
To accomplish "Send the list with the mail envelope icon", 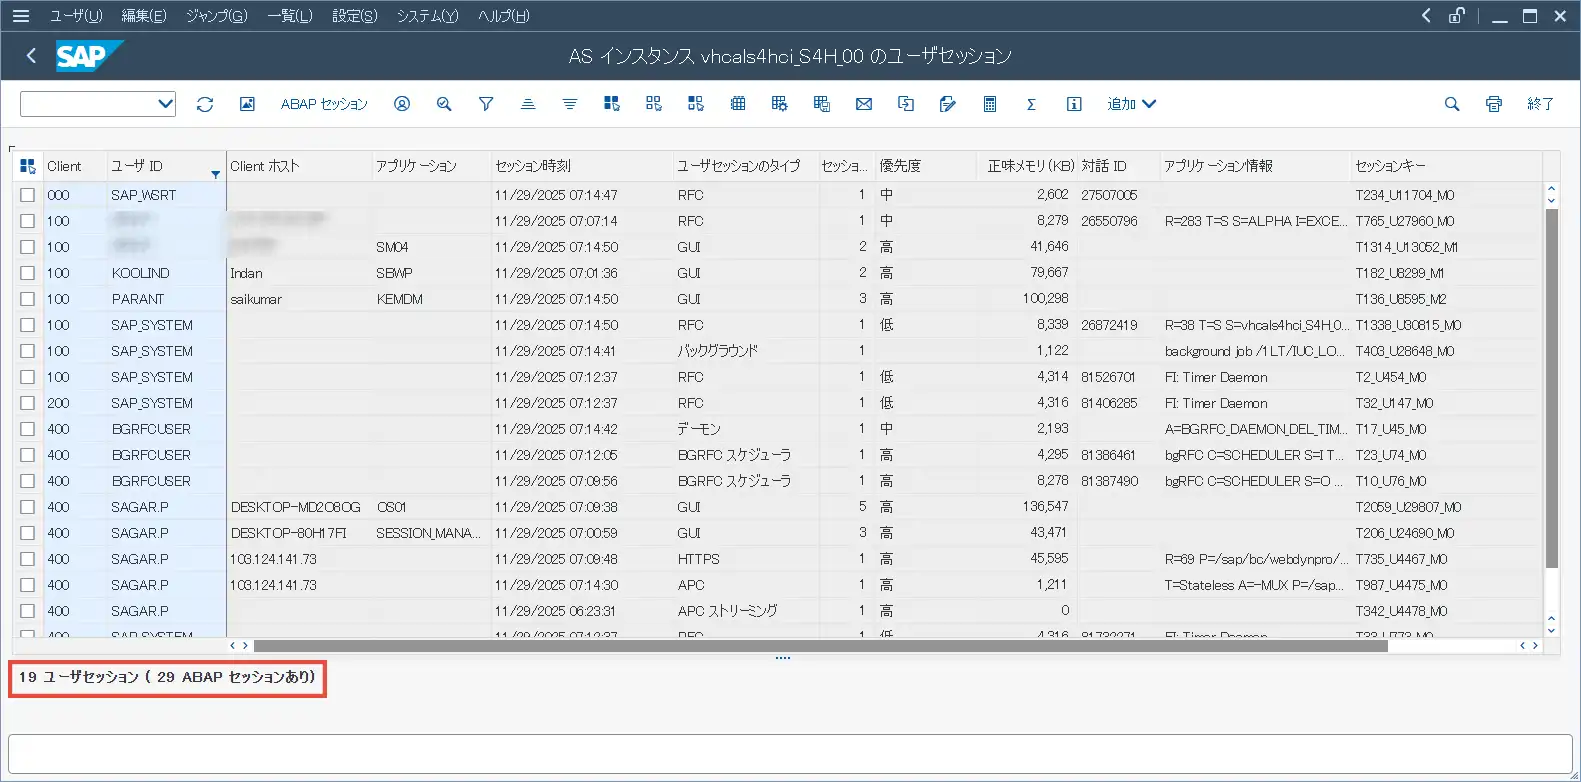I will click(x=864, y=104).
